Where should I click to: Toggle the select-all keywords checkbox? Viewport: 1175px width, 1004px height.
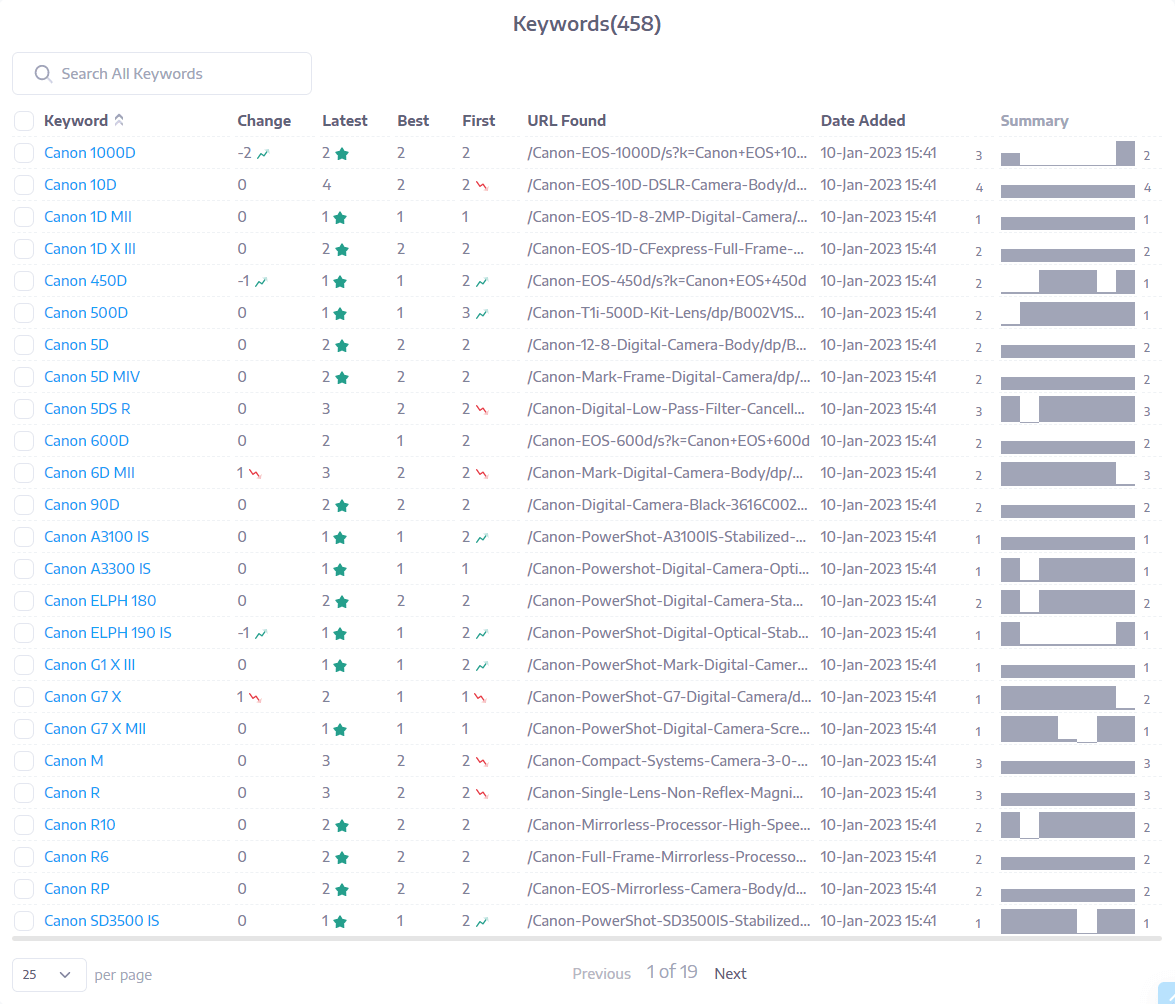24,121
